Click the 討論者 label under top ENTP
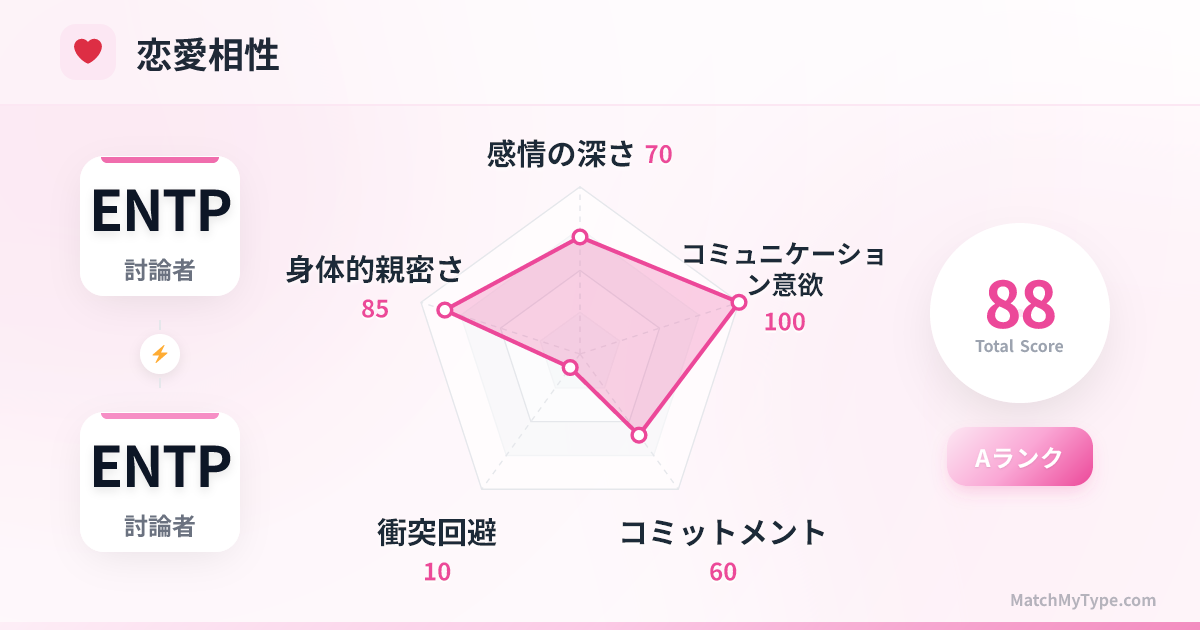Screen dimensions: 1200x630 click(x=160, y=270)
